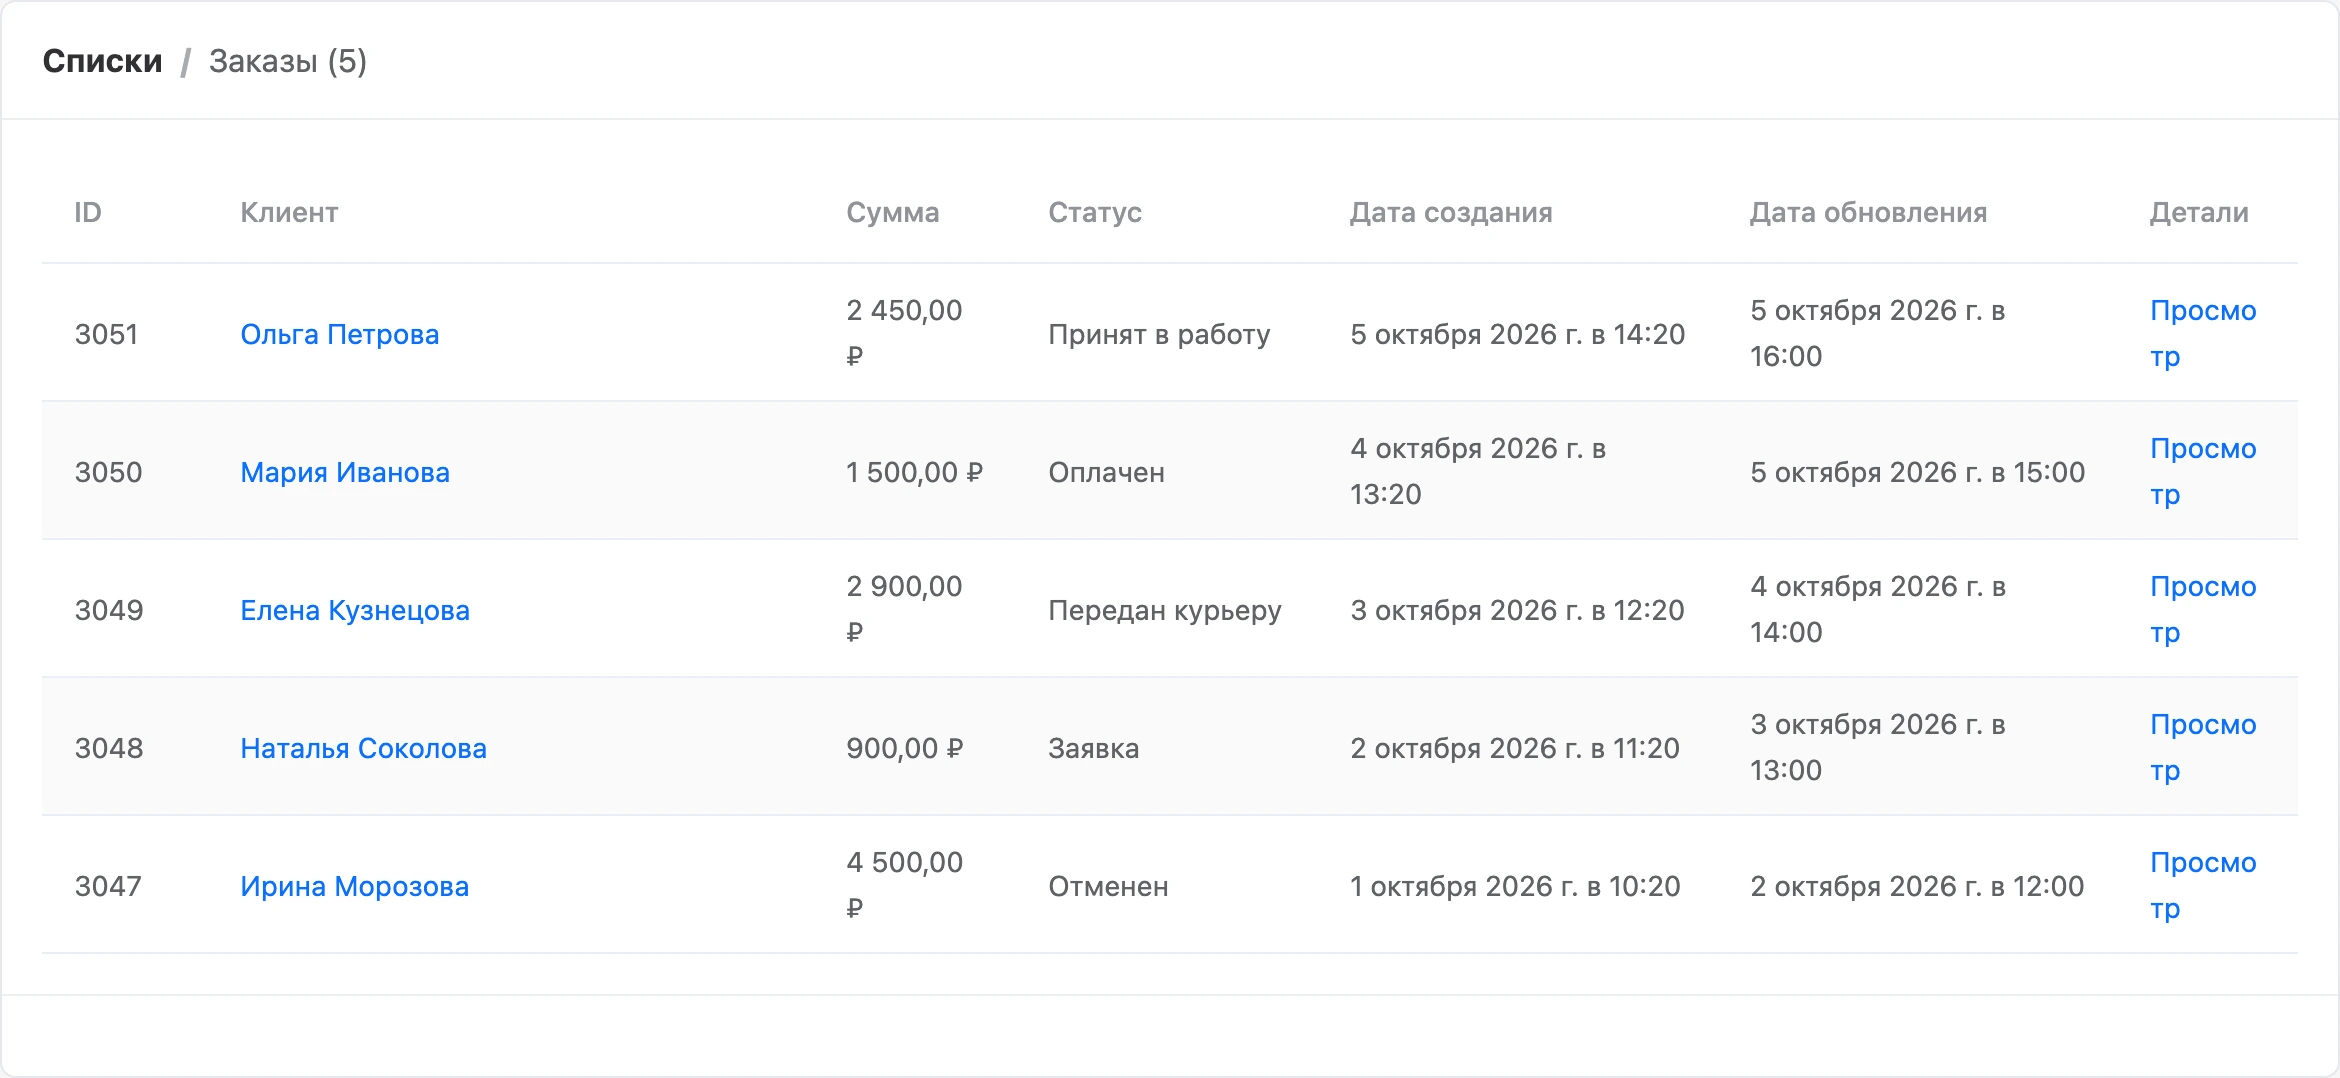Screen dimensions: 2340x1078
Task: Click the Статус column header
Action: (x=1095, y=212)
